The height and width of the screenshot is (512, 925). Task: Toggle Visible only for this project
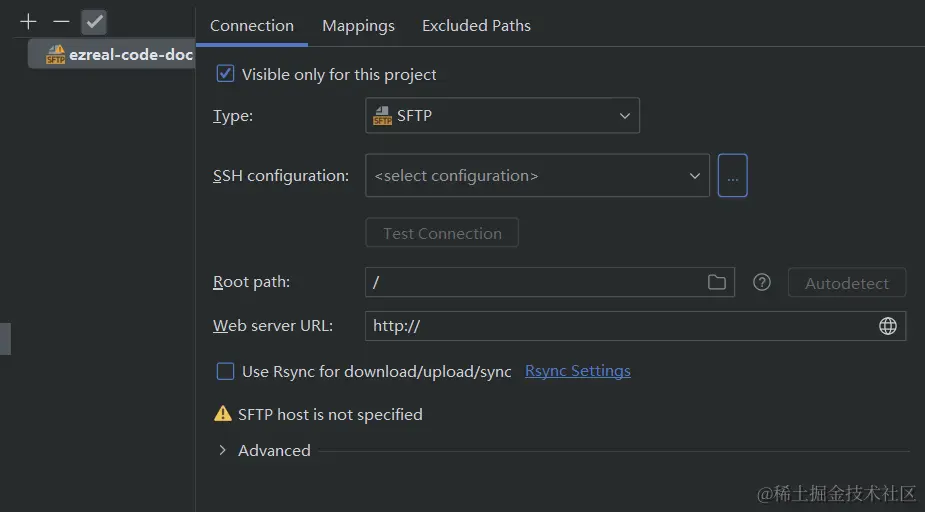pyautogui.click(x=226, y=74)
